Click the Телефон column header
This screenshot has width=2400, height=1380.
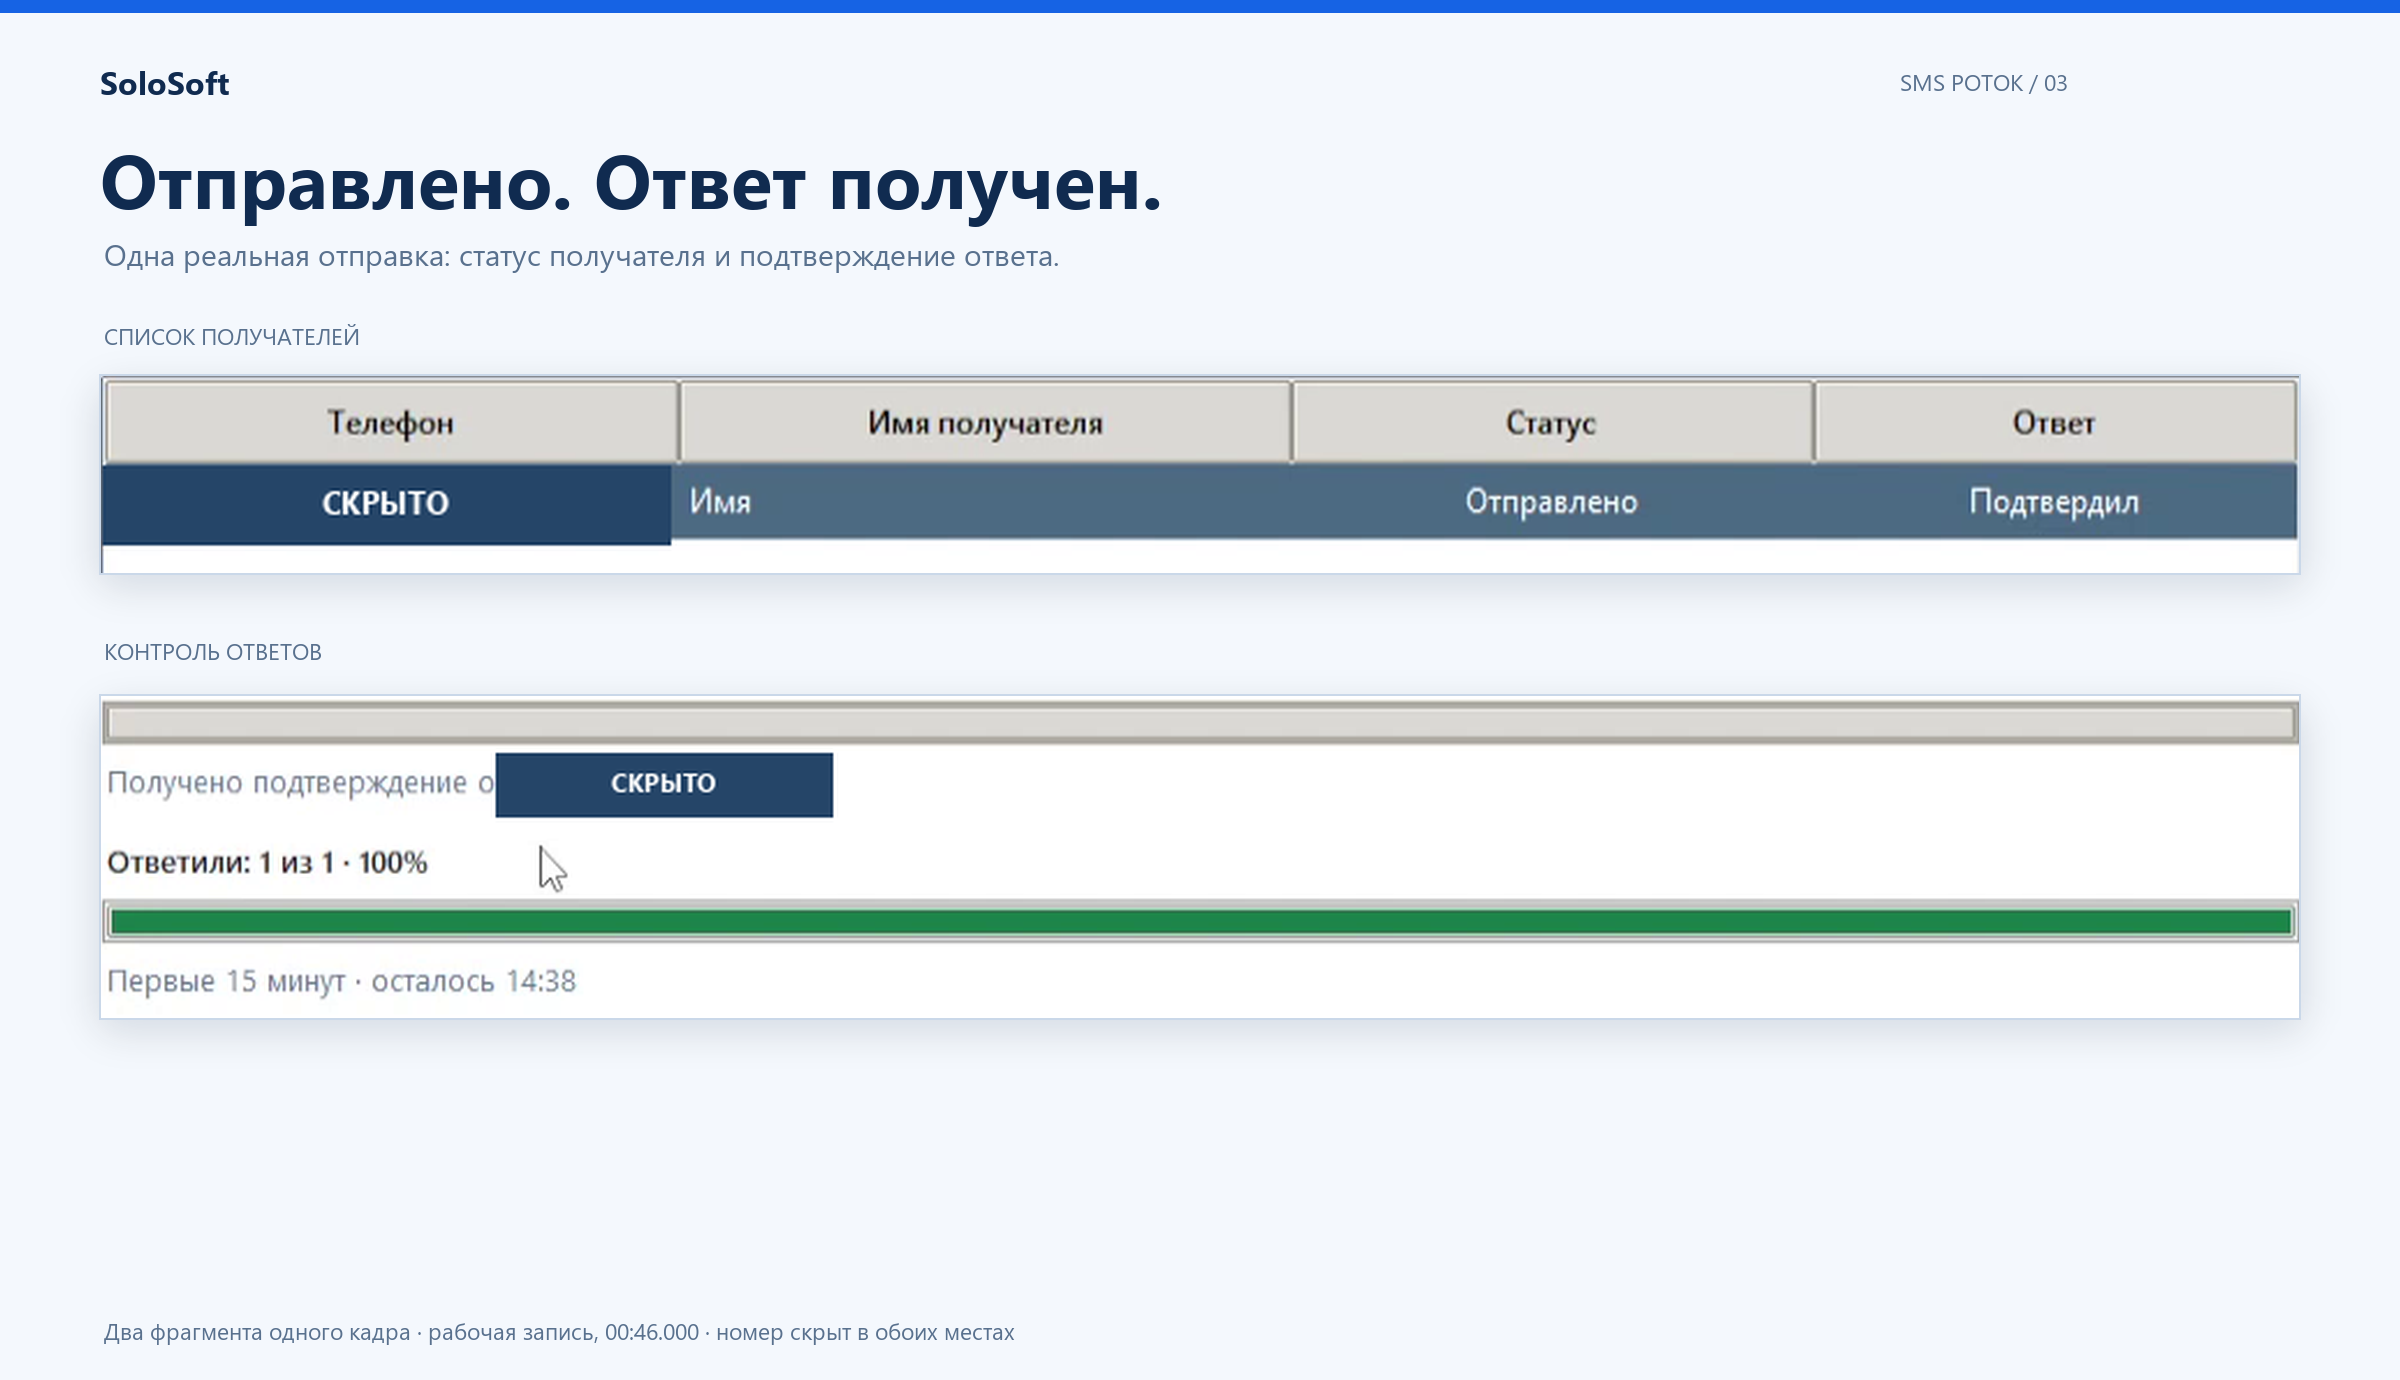coord(391,422)
